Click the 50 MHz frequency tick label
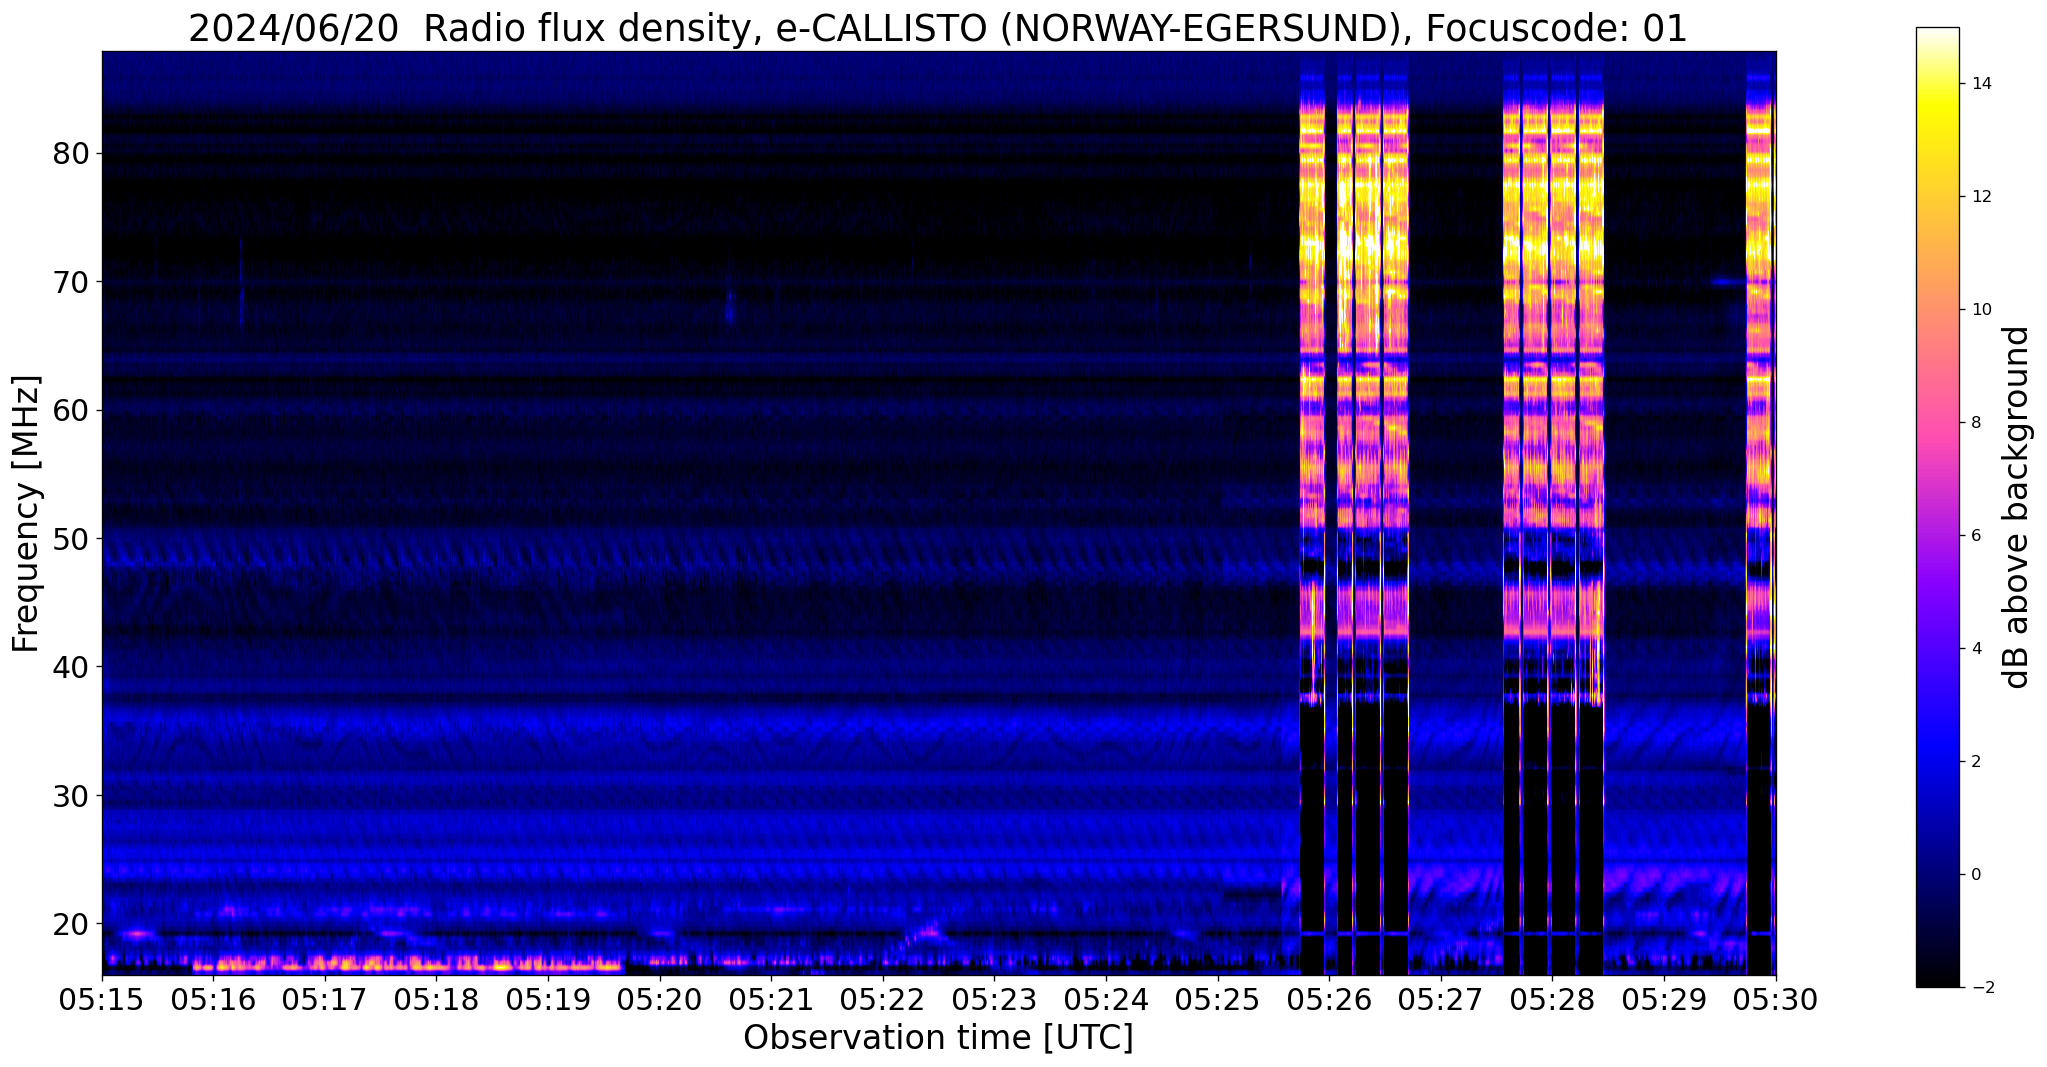 click(72, 539)
